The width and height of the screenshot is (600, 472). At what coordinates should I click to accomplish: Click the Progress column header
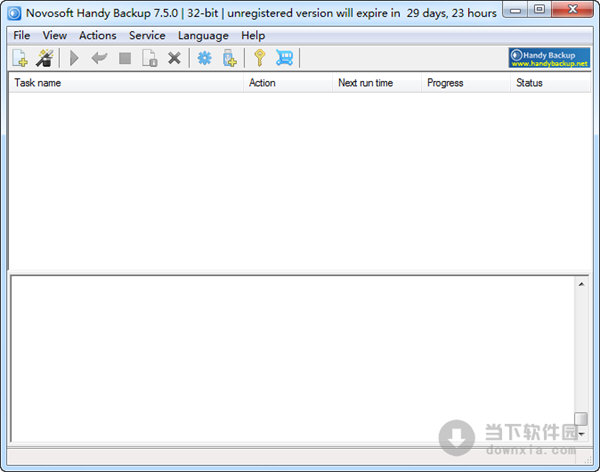(466, 83)
